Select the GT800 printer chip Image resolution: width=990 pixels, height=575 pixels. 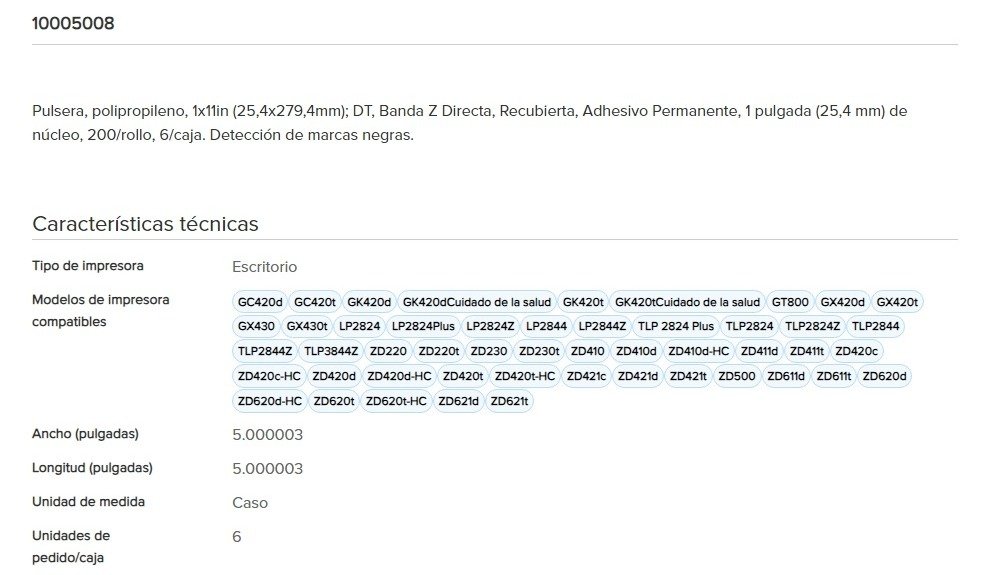point(790,302)
